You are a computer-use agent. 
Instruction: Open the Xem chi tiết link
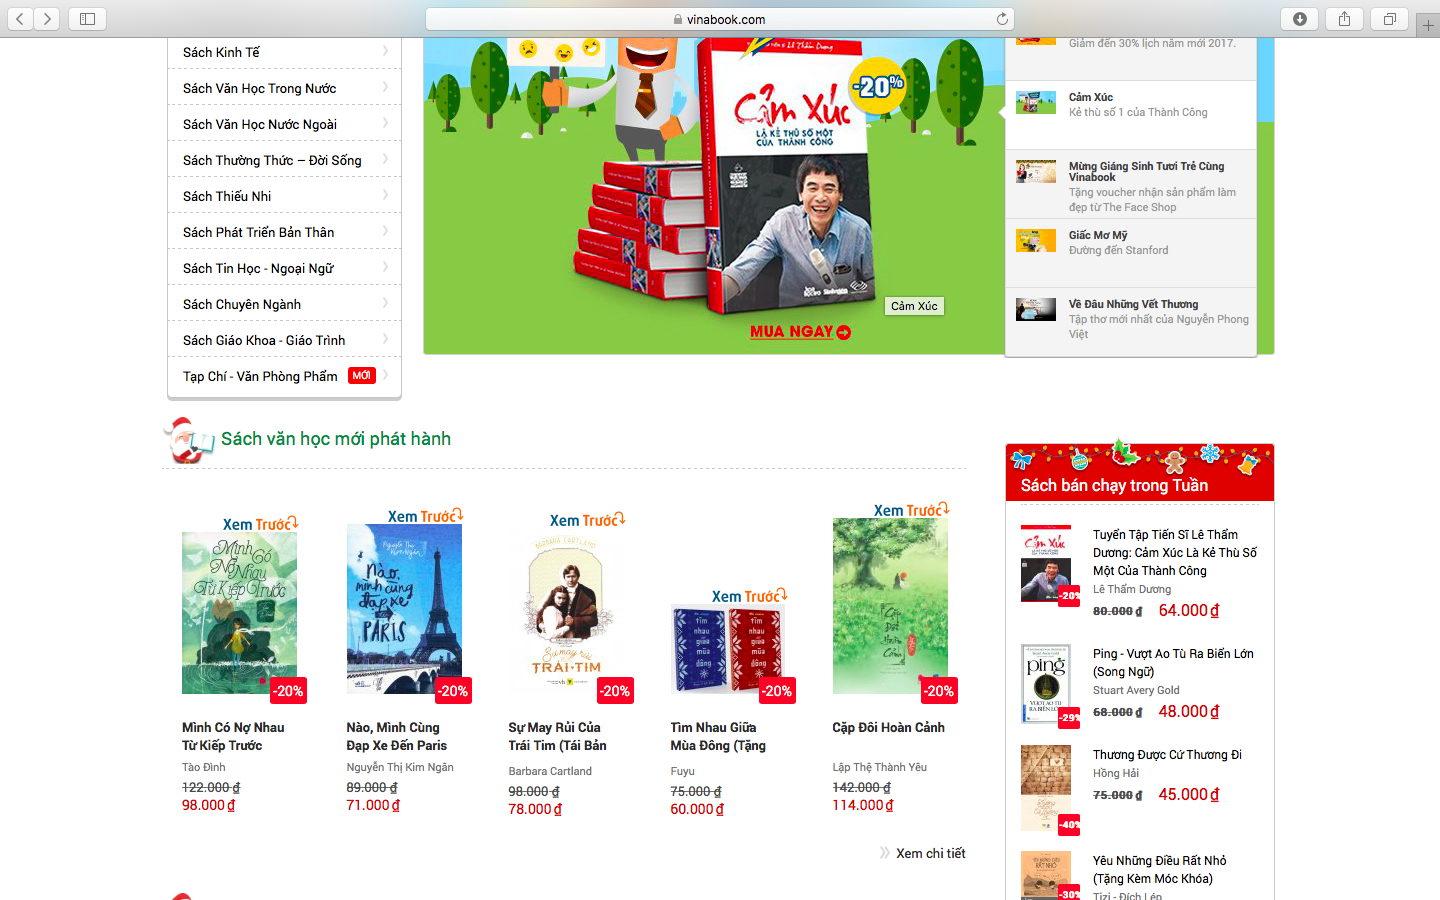pyautogui.click(x=930, y=853)
